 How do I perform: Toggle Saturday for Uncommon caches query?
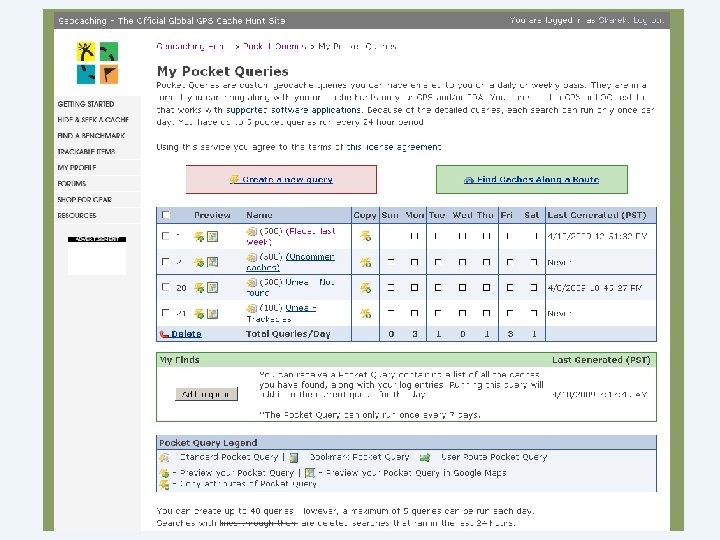534,262
